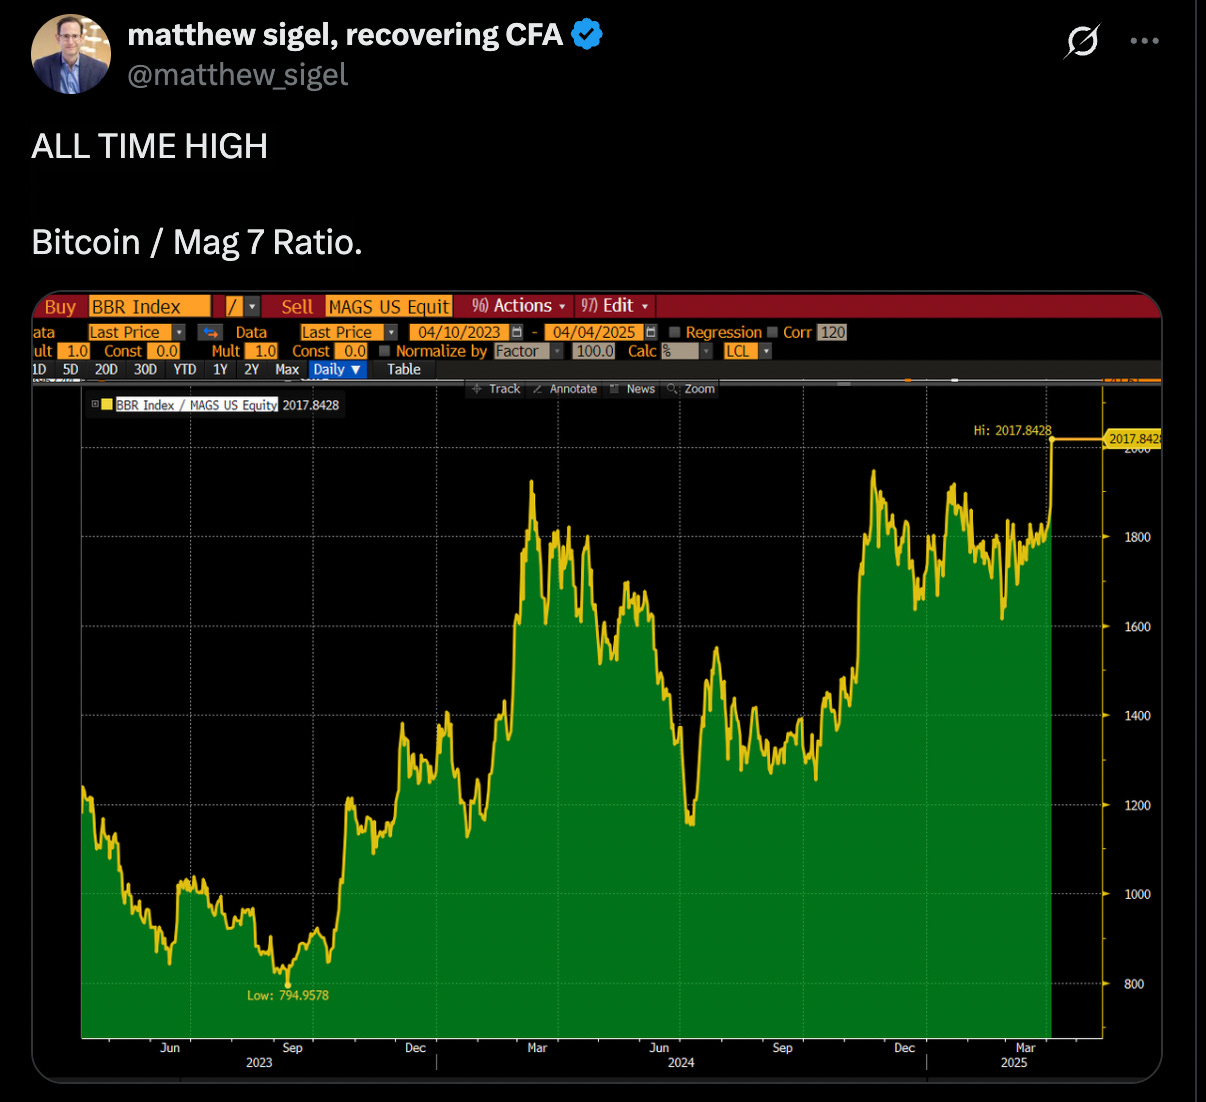
Task: Open the second Last Price dropdown
Action: coord(348,332)
